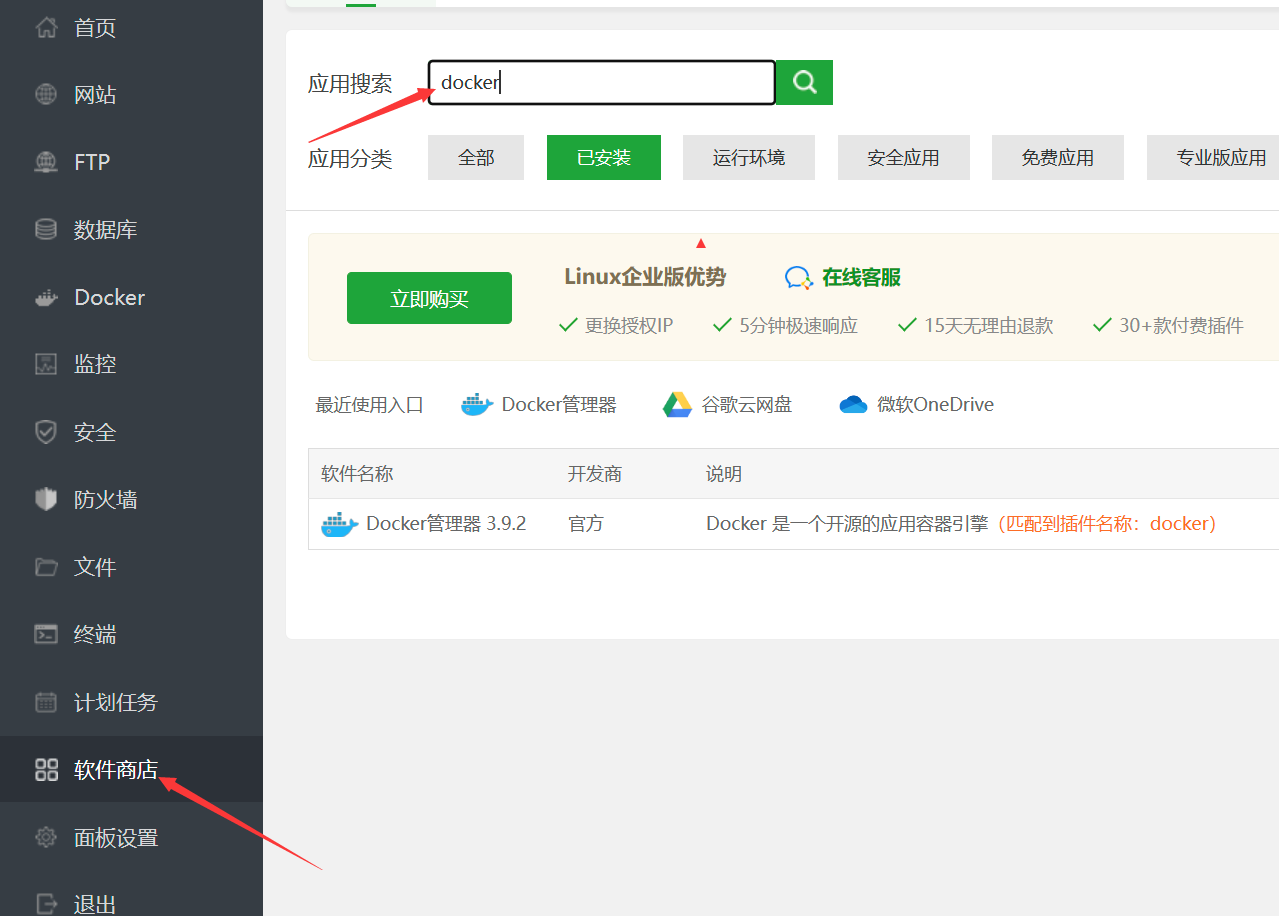Switch to 运行环境 category

point(749,158)
